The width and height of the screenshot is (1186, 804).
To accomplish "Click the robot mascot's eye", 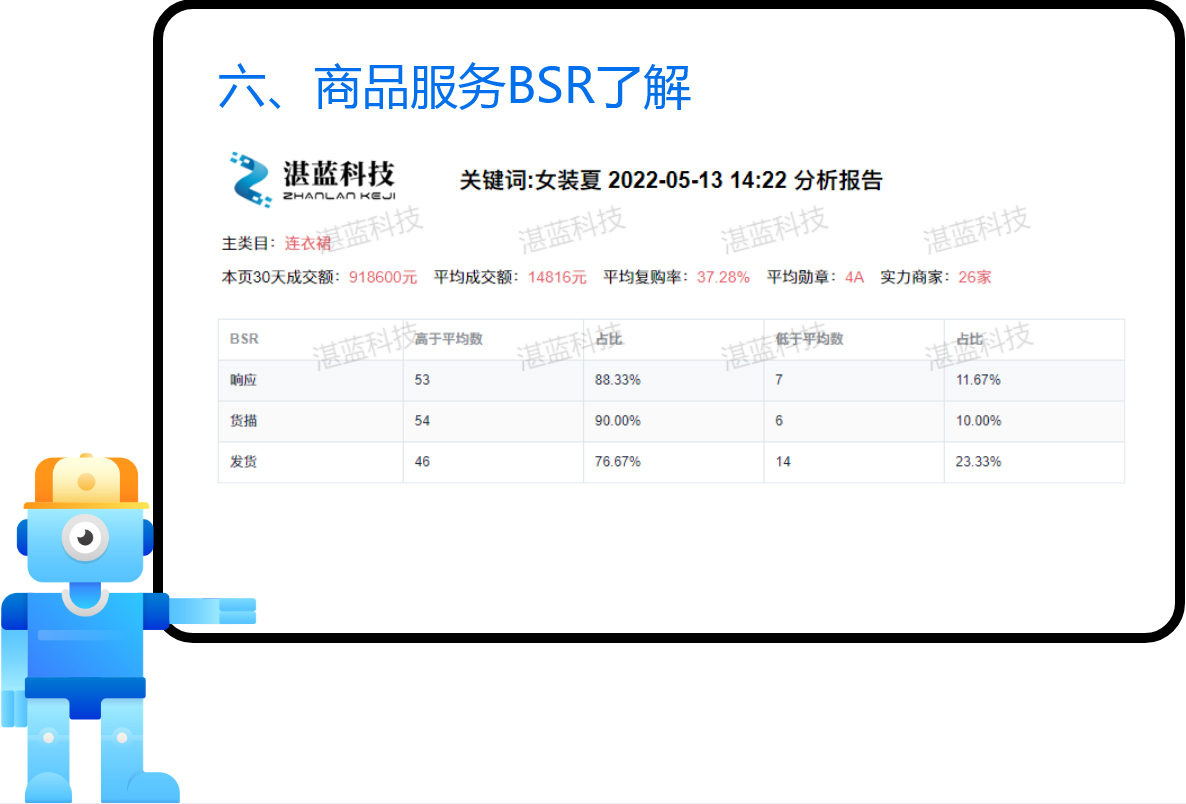I will click(x=85, y=538).
